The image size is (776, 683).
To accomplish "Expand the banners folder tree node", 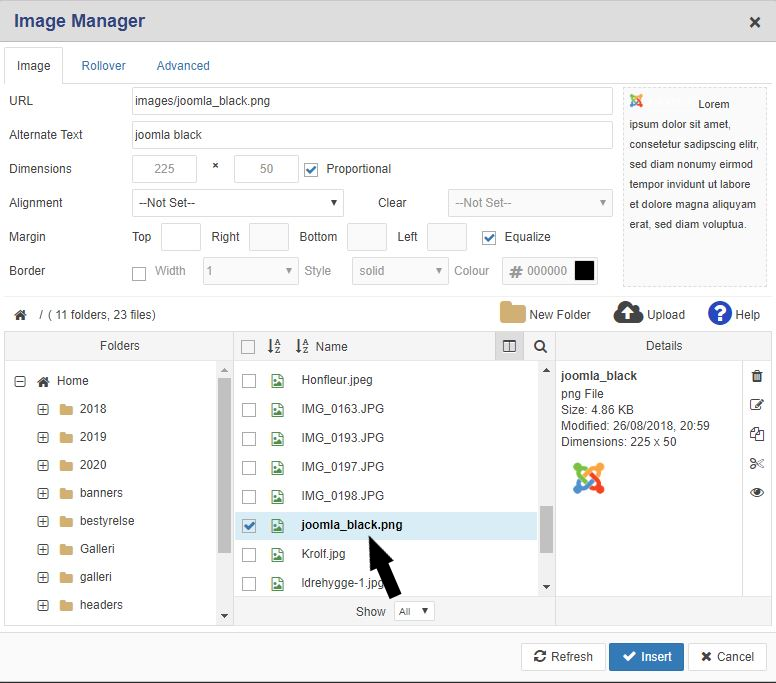I will (43, 493).
